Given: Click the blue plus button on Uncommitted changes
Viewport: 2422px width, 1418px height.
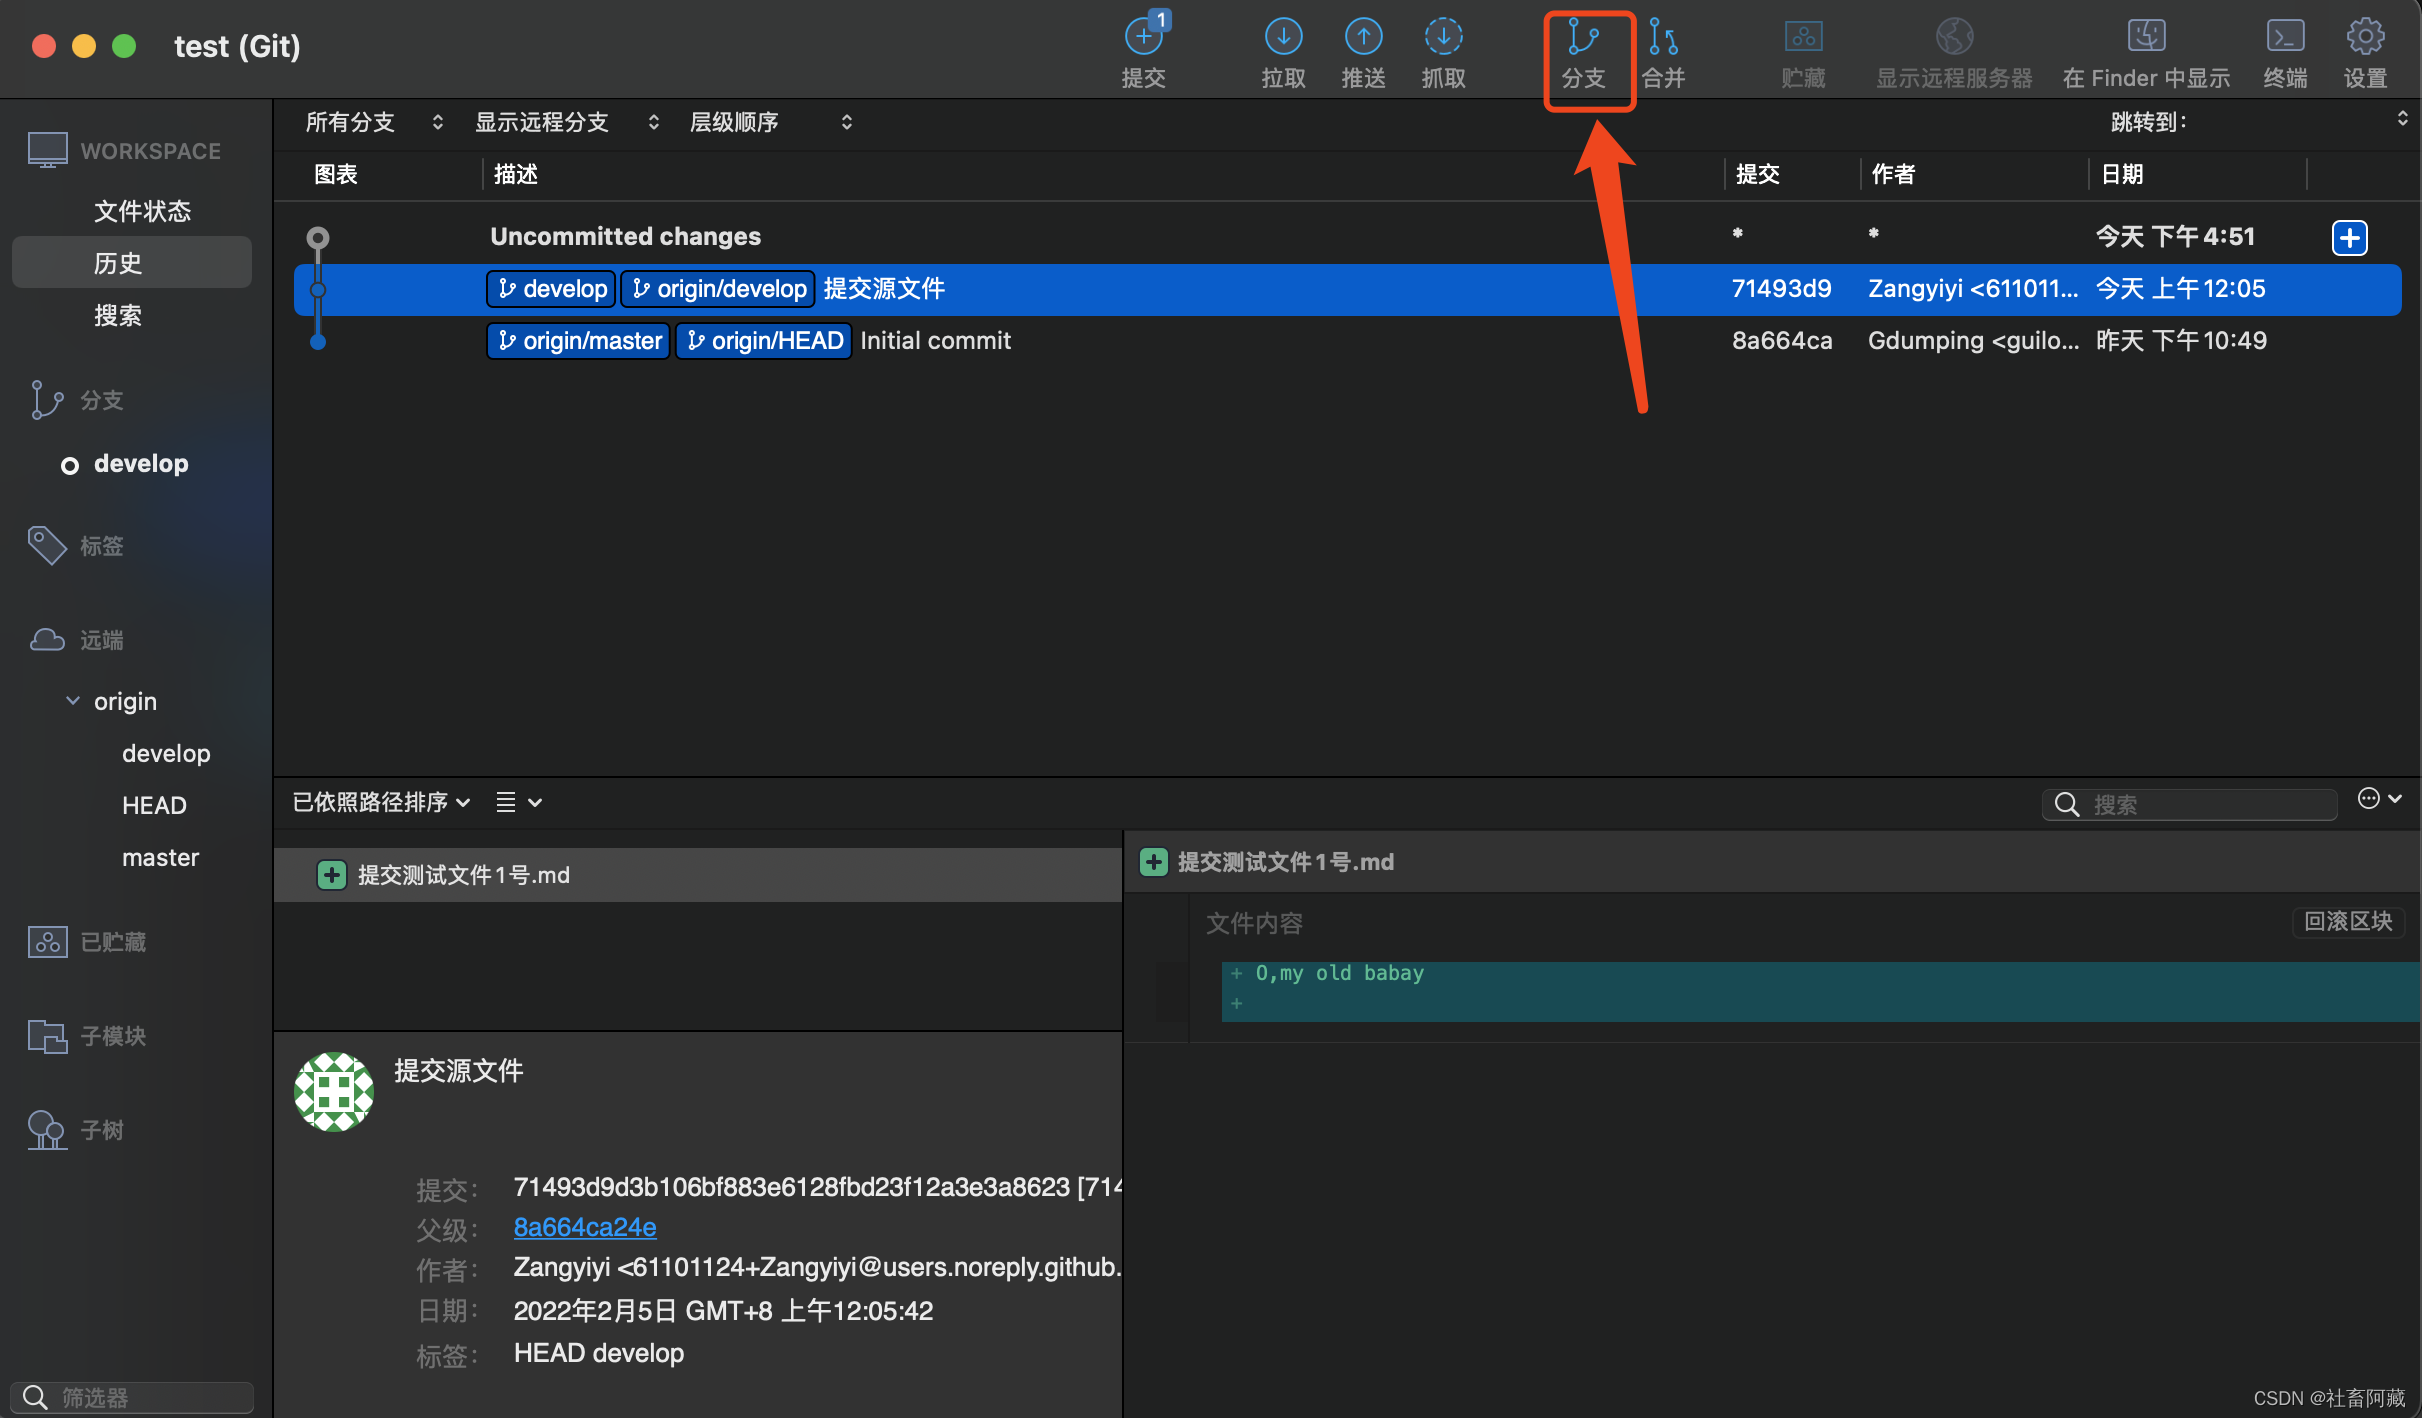Looking at the screenshot, I should (x=2349, y=237).
